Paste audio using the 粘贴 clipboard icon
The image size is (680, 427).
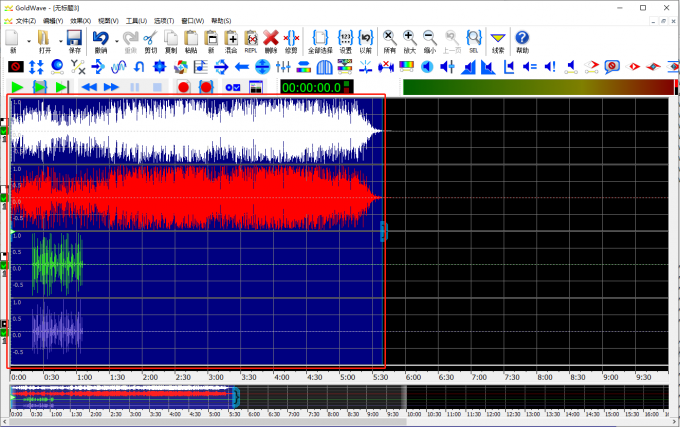[x=191, y=42]
